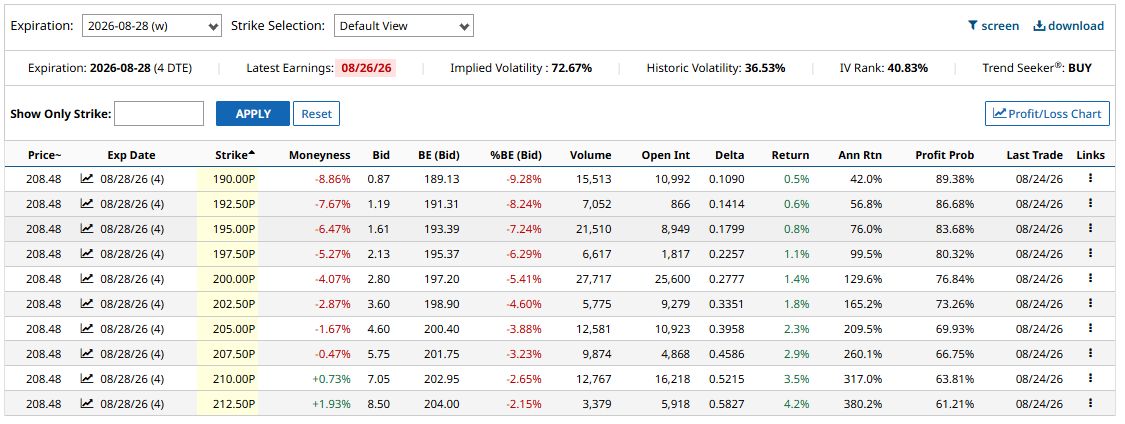Click the blue APPLY button
The width and height of the screenshot is (1125, 424).
253,113
